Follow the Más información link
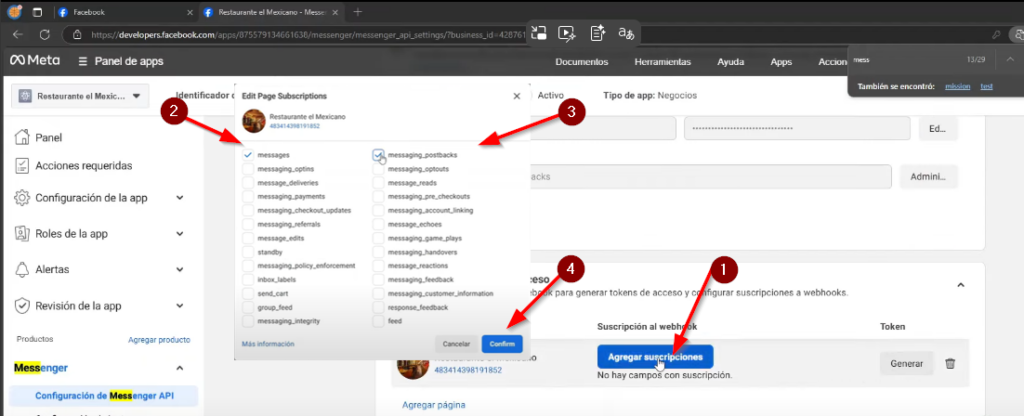 [268, 344]
